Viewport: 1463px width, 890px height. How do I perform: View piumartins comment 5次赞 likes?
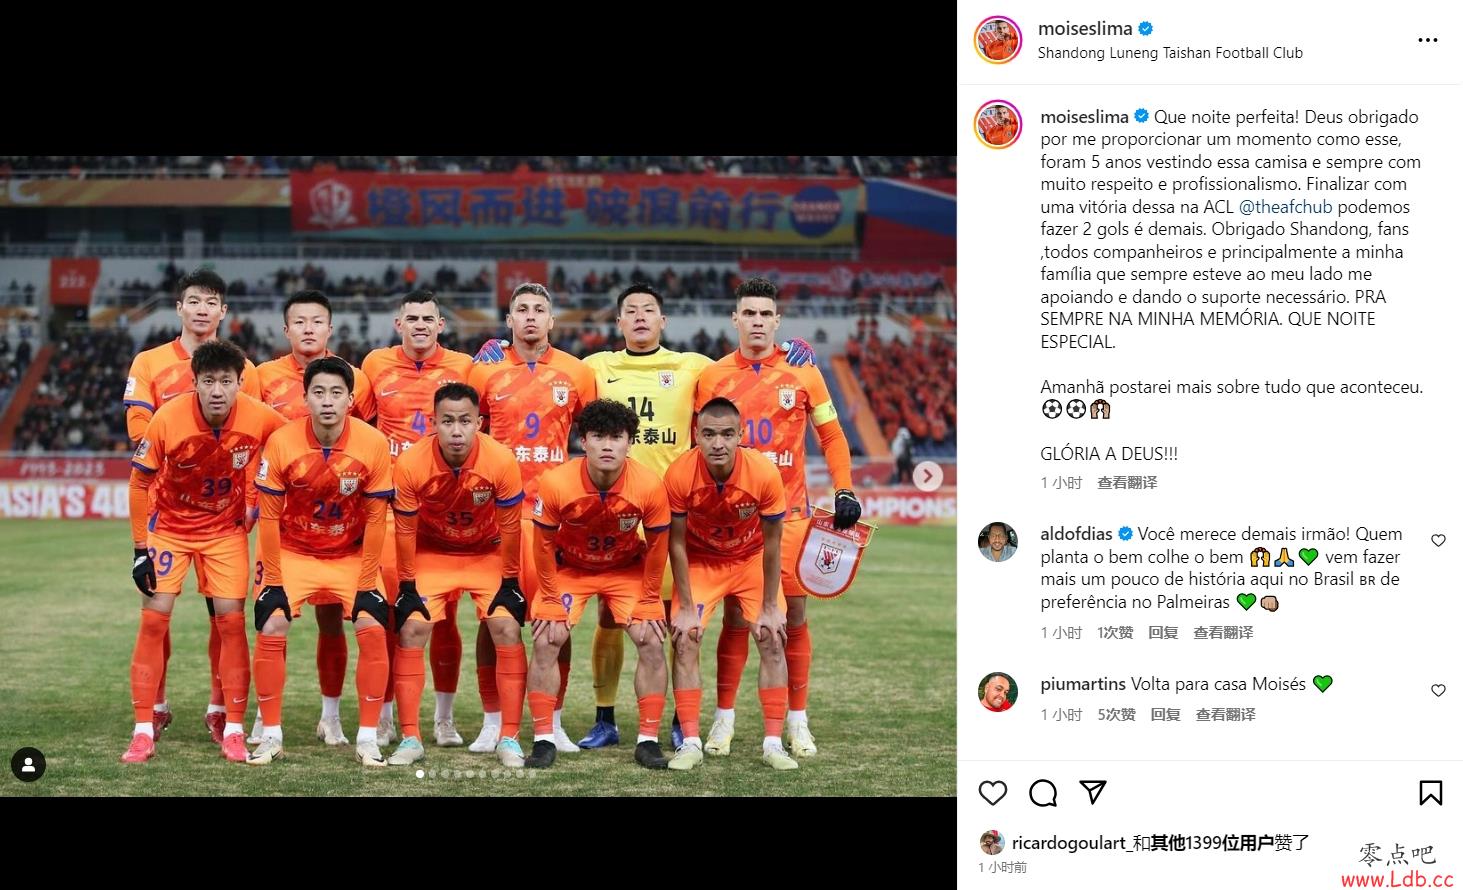[1116, 715]
